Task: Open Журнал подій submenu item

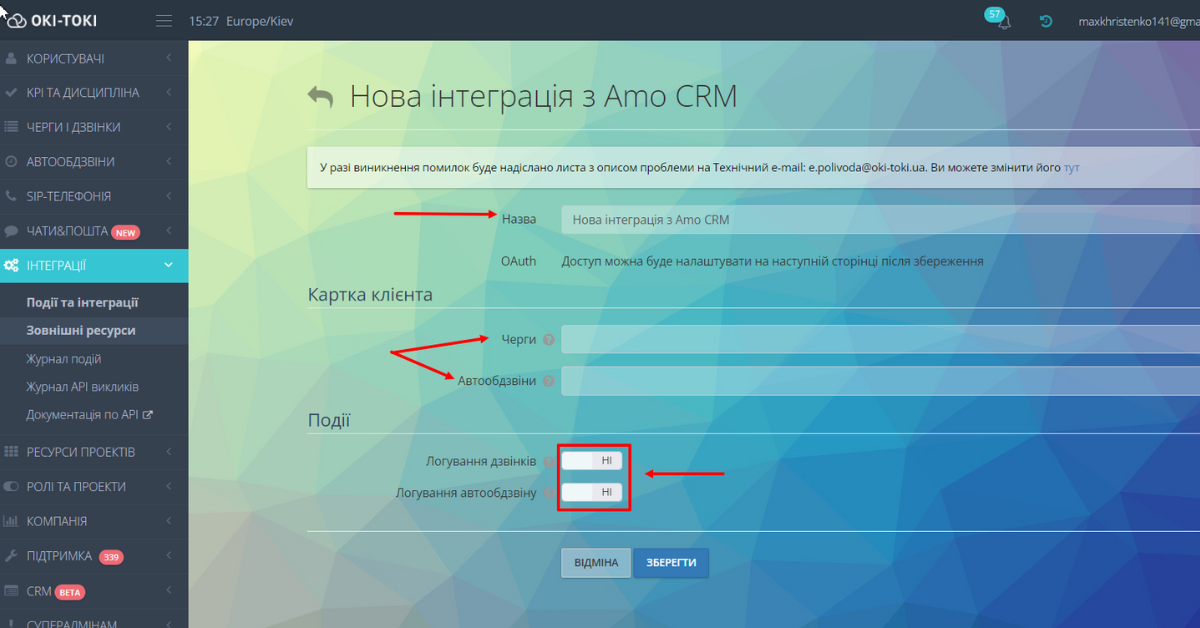Action: (64, 359)
